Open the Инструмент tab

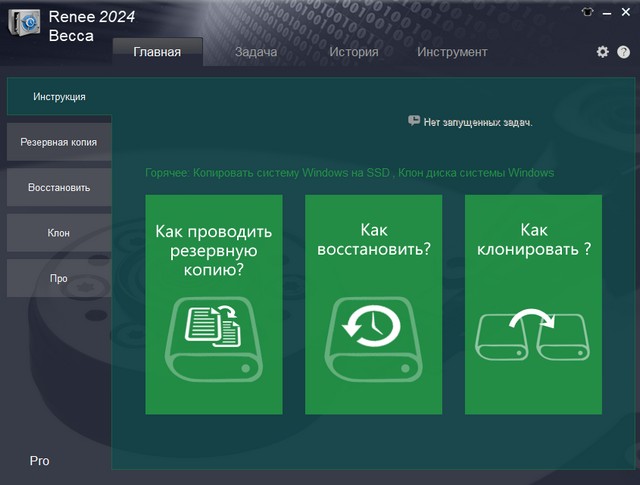pos(452,52)
